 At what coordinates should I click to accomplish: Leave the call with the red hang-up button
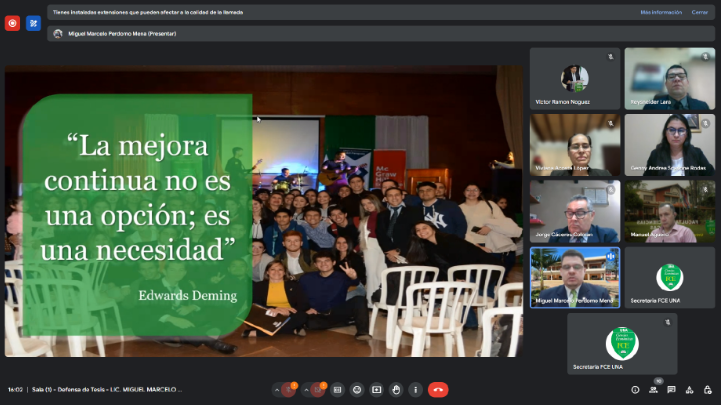coord(438,390)
